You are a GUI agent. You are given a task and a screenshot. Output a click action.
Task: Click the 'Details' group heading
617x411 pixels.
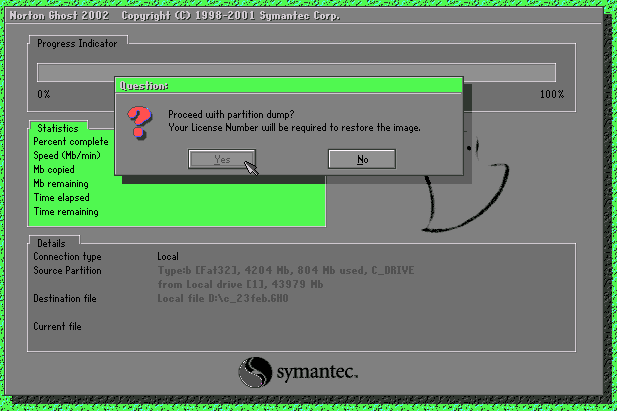[x=51, y=243]
